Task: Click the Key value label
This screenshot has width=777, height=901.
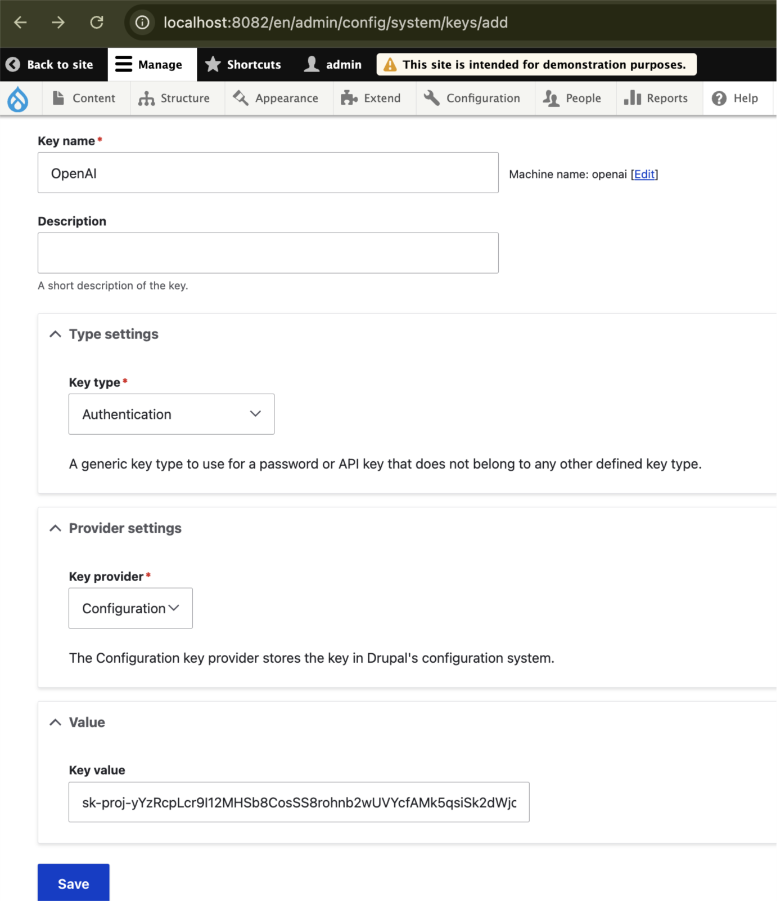Action: [97, 770]
